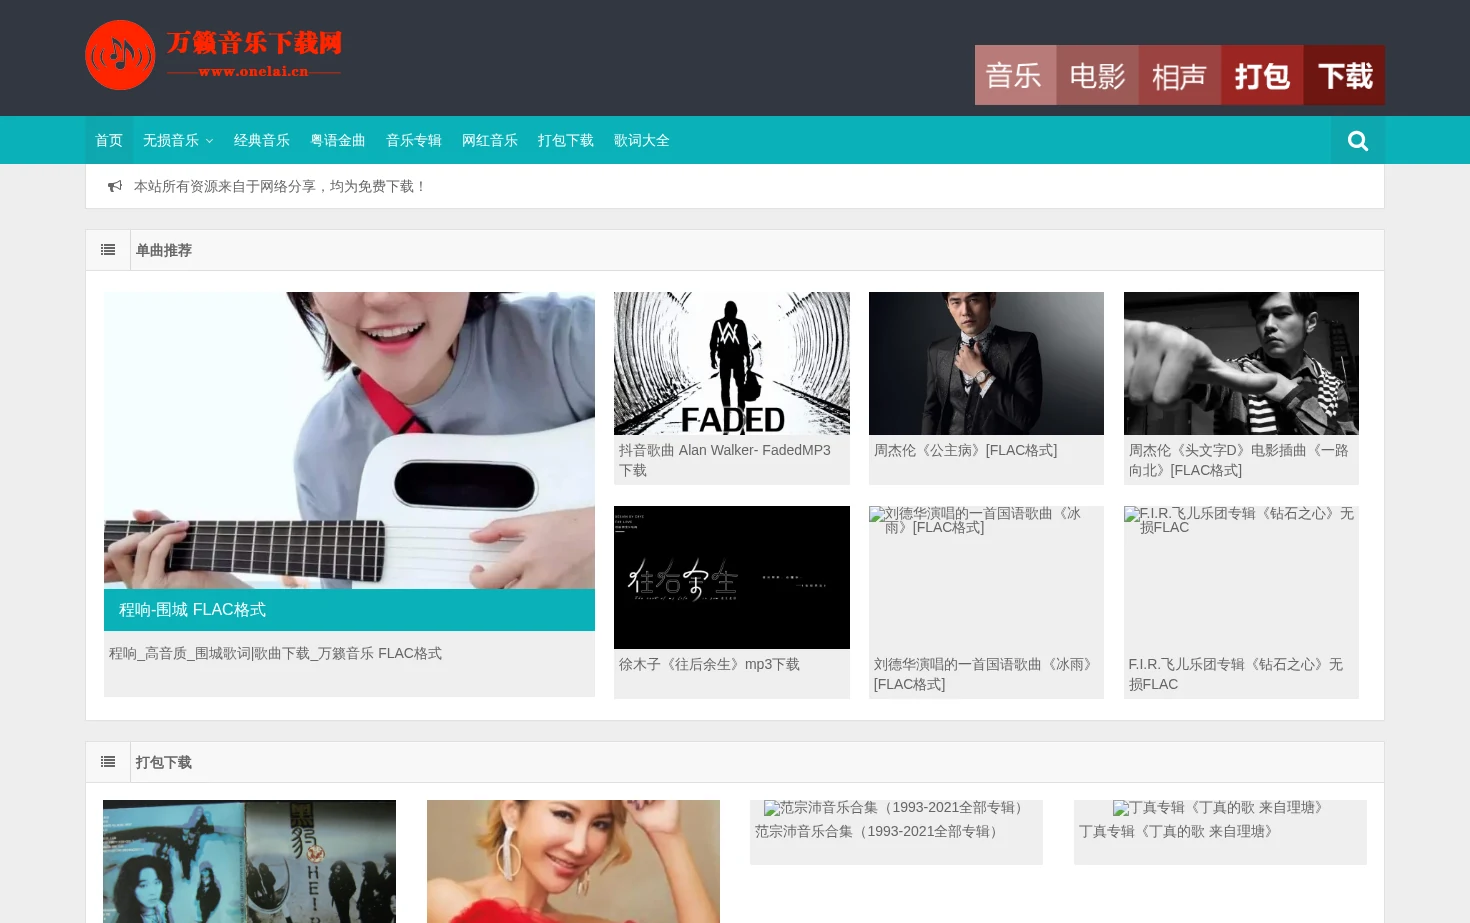Open the woman in red dress thumbnail
This screenshot has width=1470, height=923.
[x=573, y=861]
